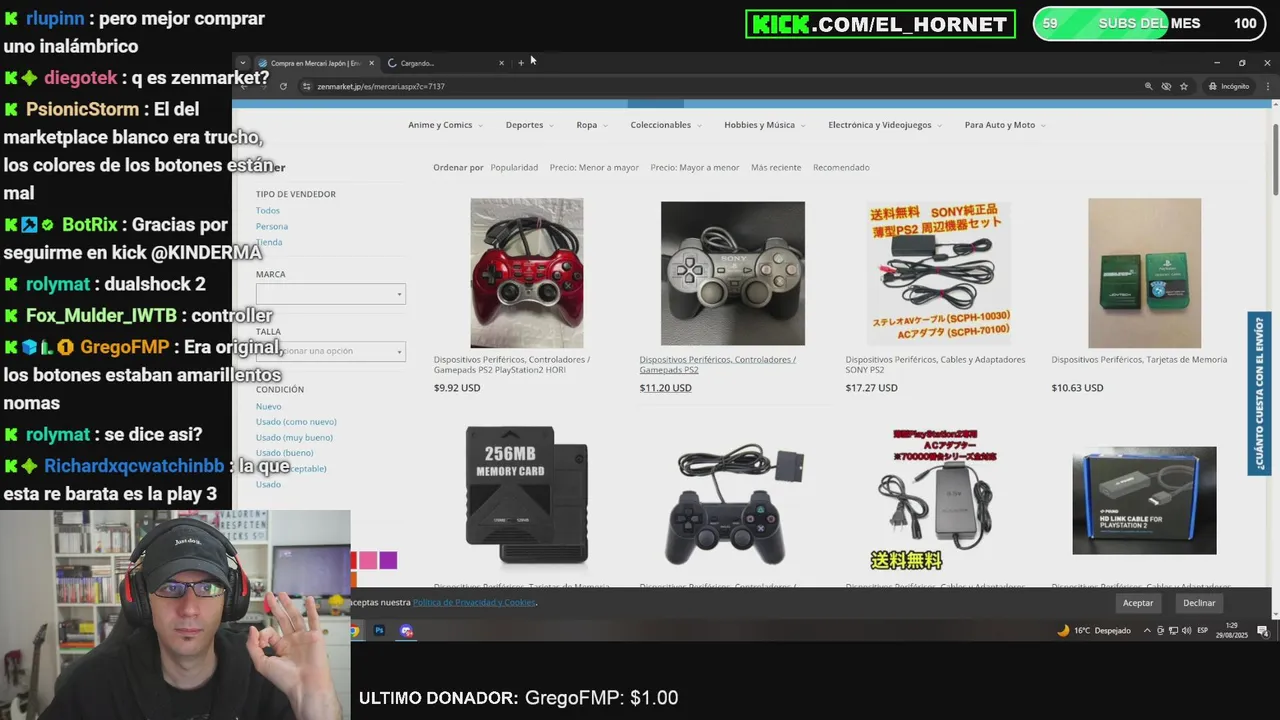Open Para Auto y Moto menu

[1005, 125]
